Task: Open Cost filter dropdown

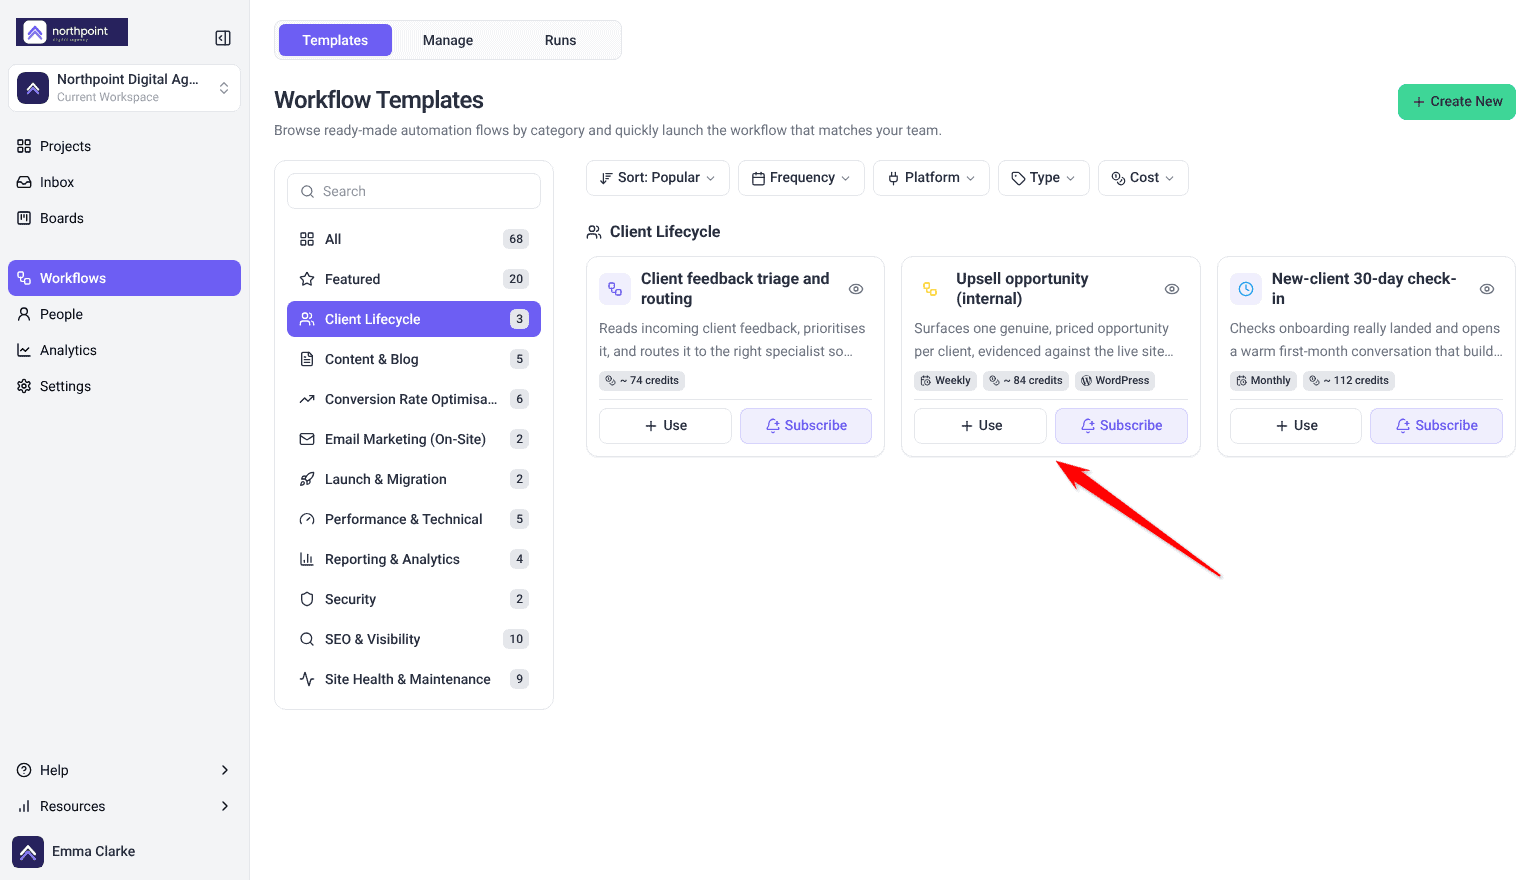Action: point(1143,178)
